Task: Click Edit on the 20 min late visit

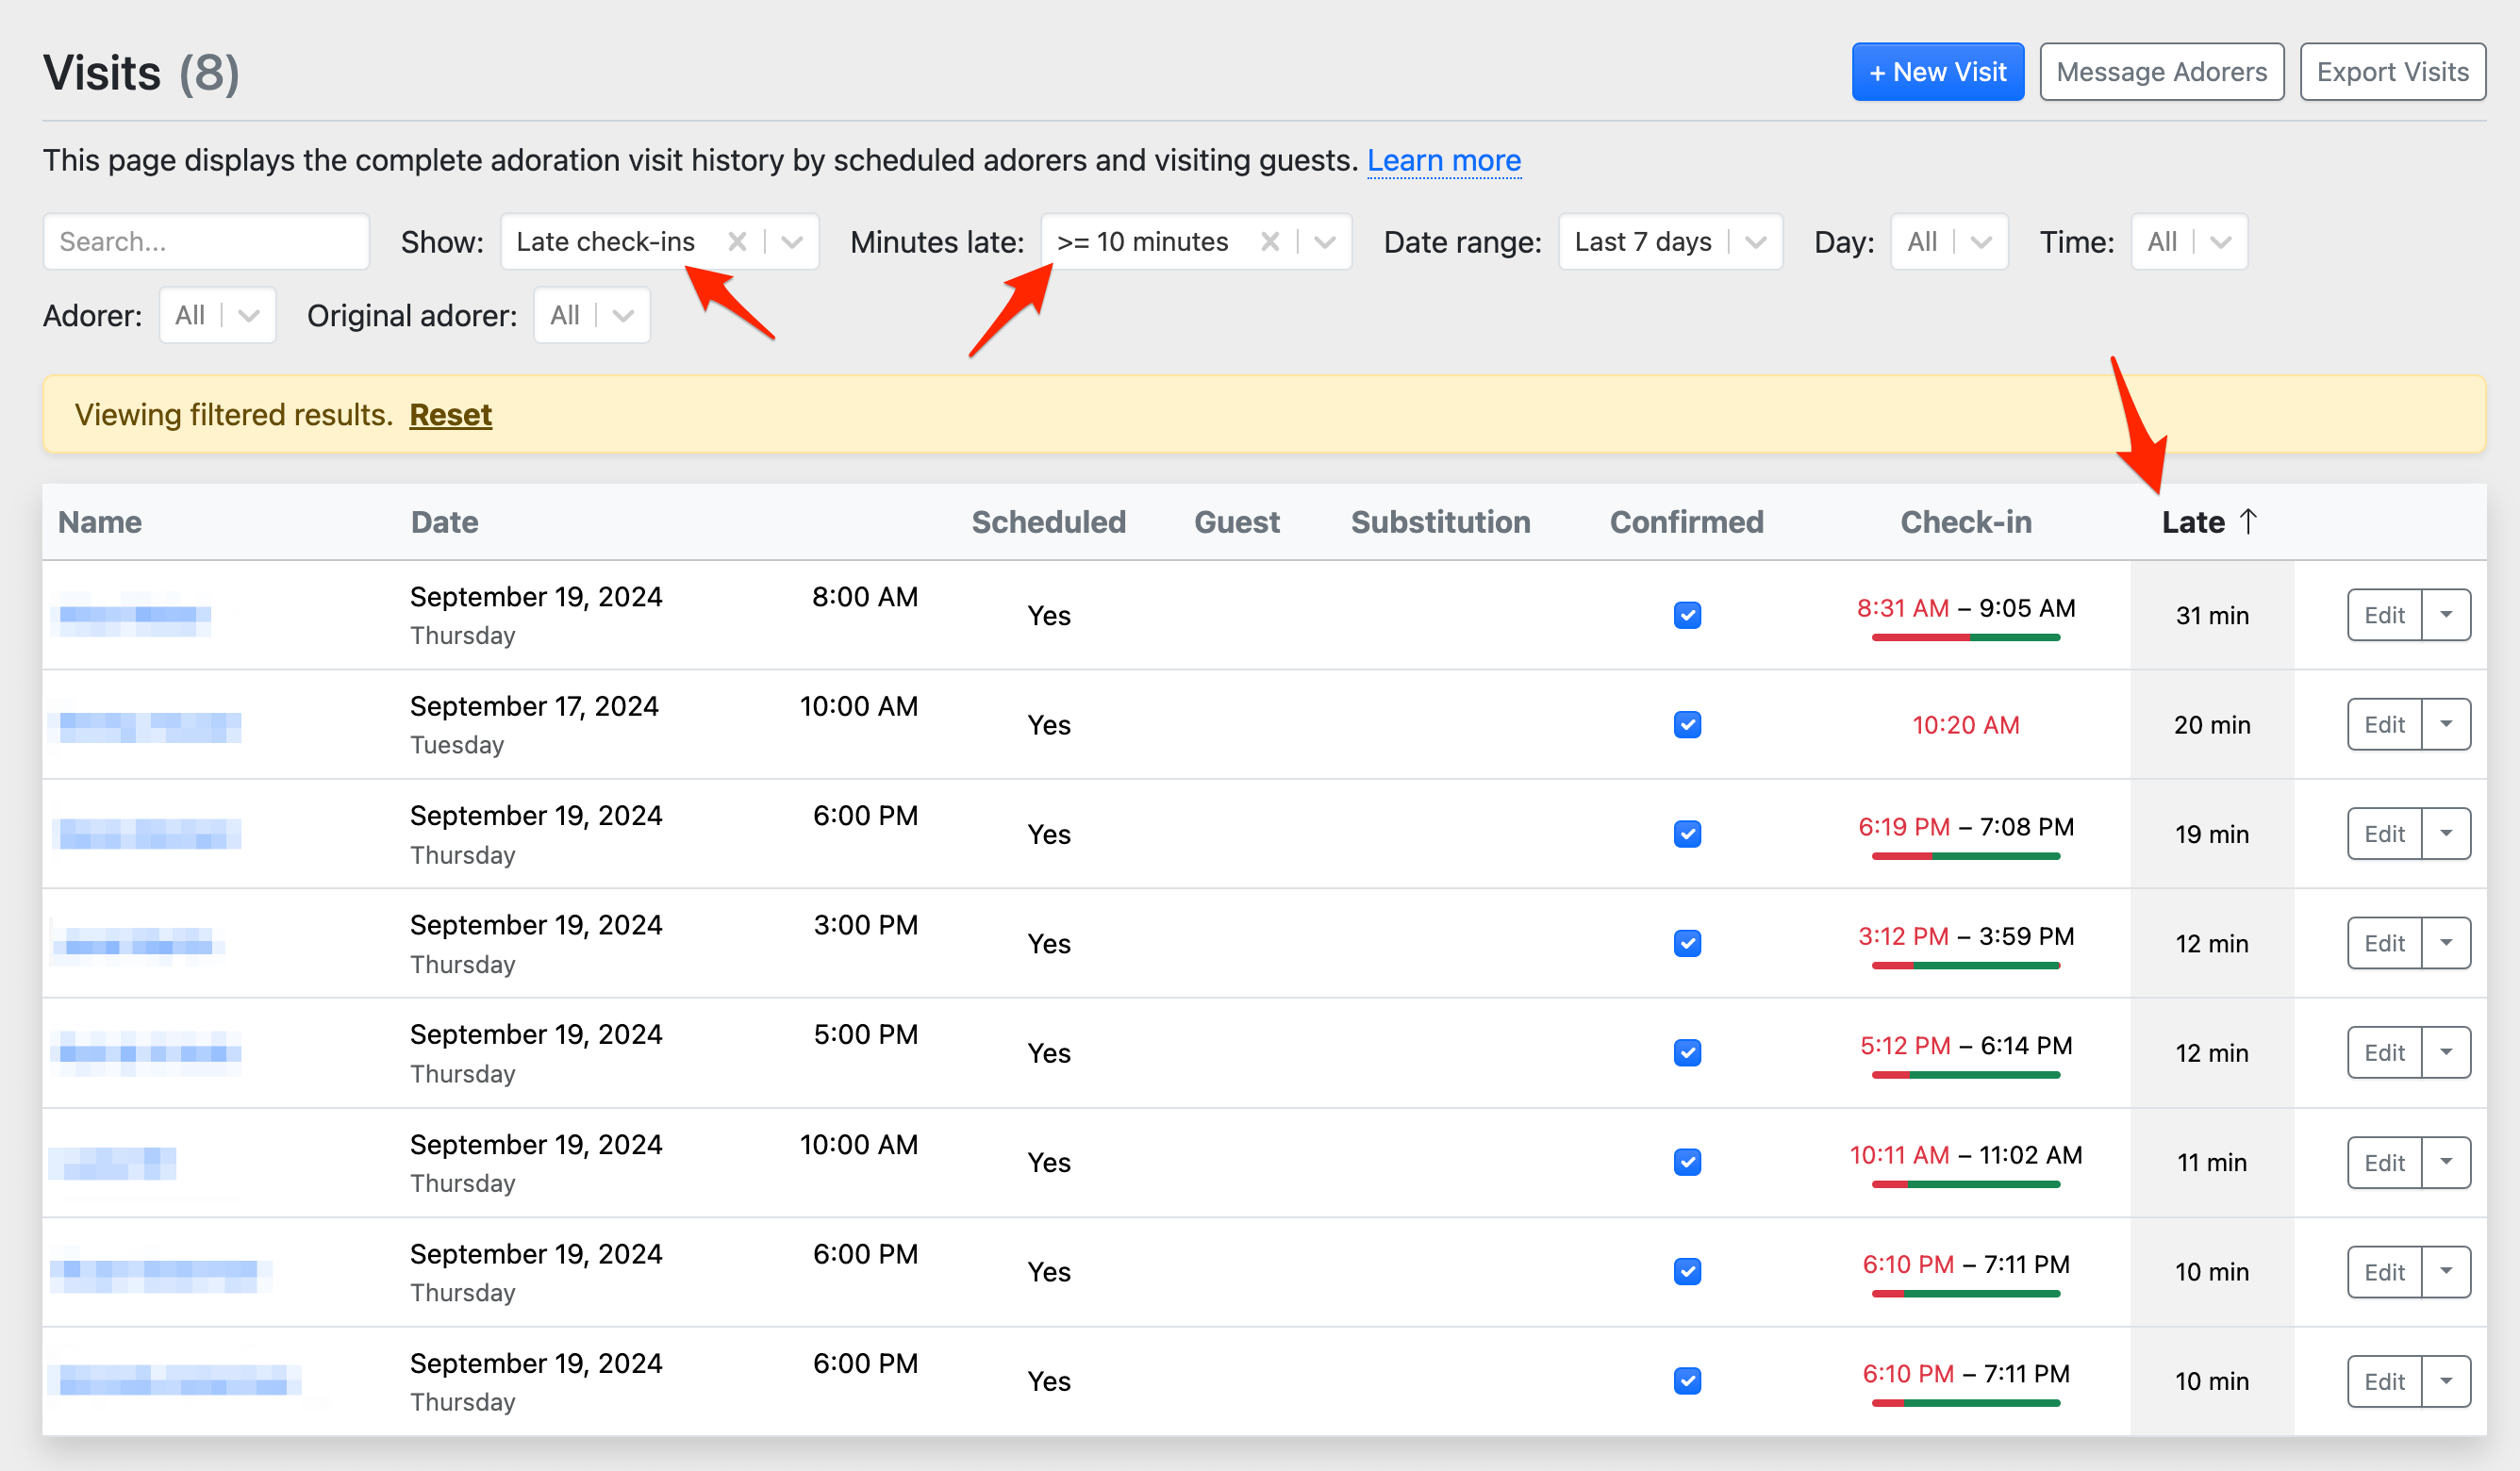Action: [2384, 724]
